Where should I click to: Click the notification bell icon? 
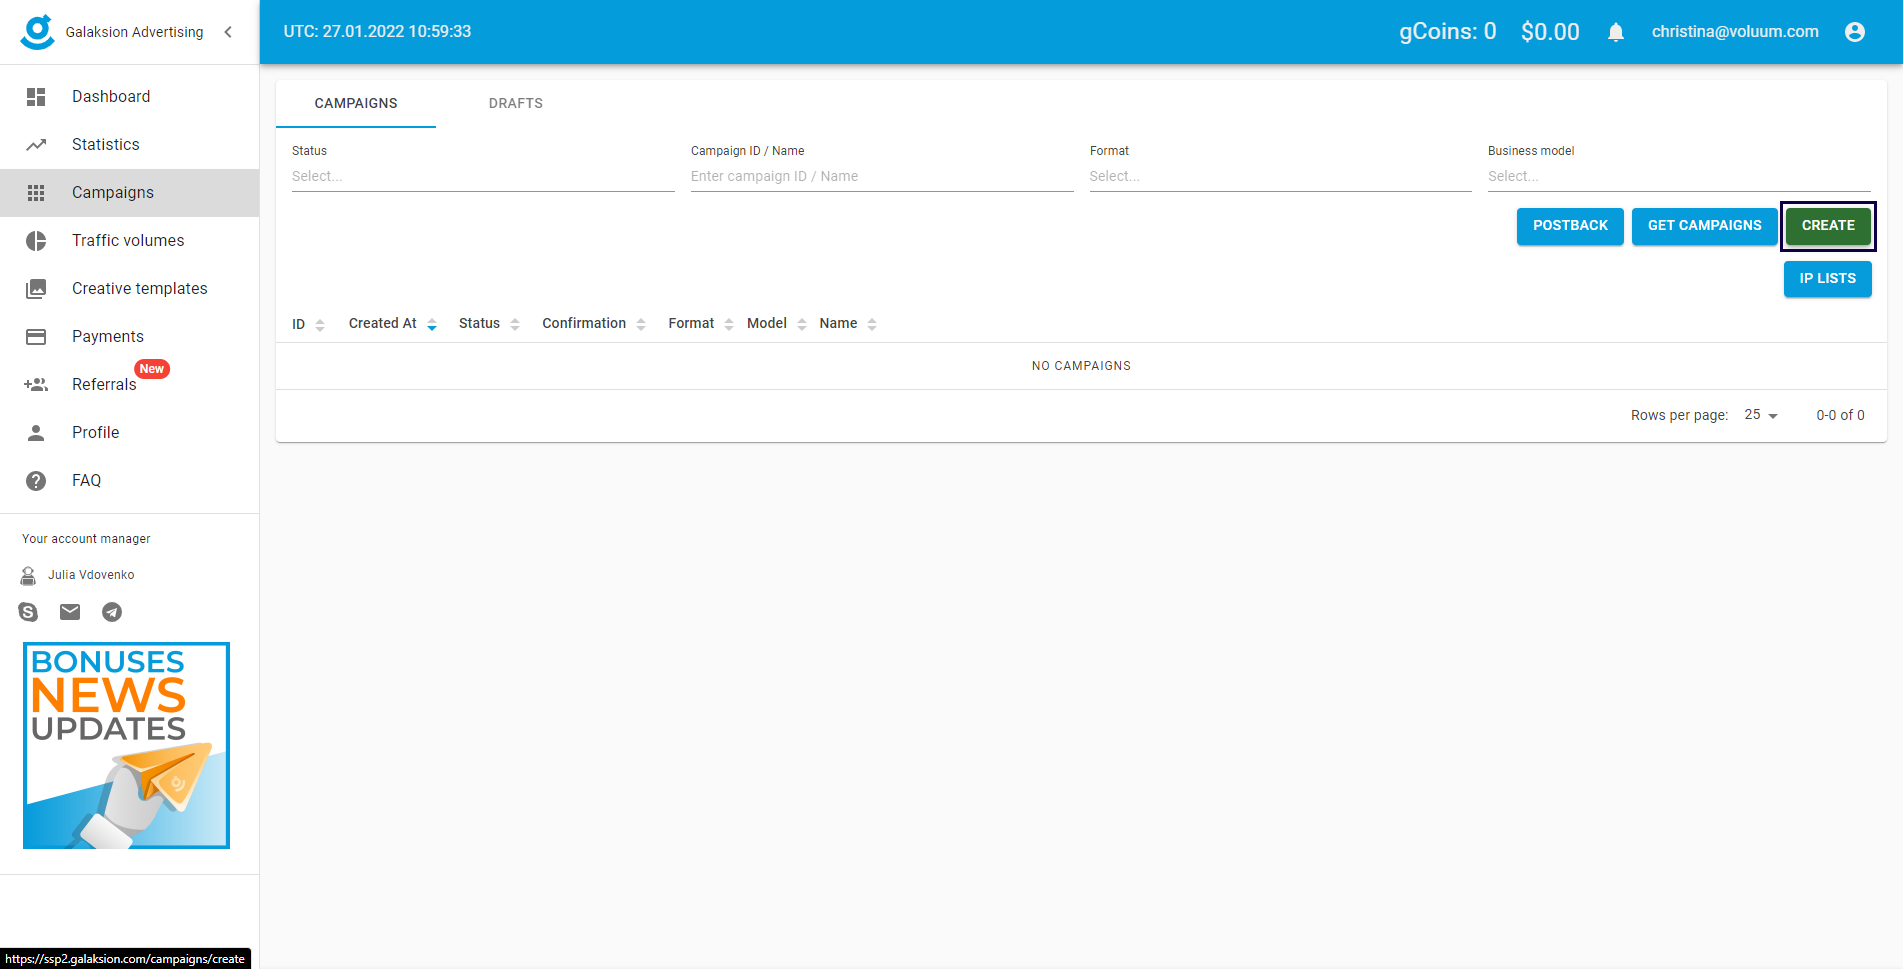tap(1615, 32)
